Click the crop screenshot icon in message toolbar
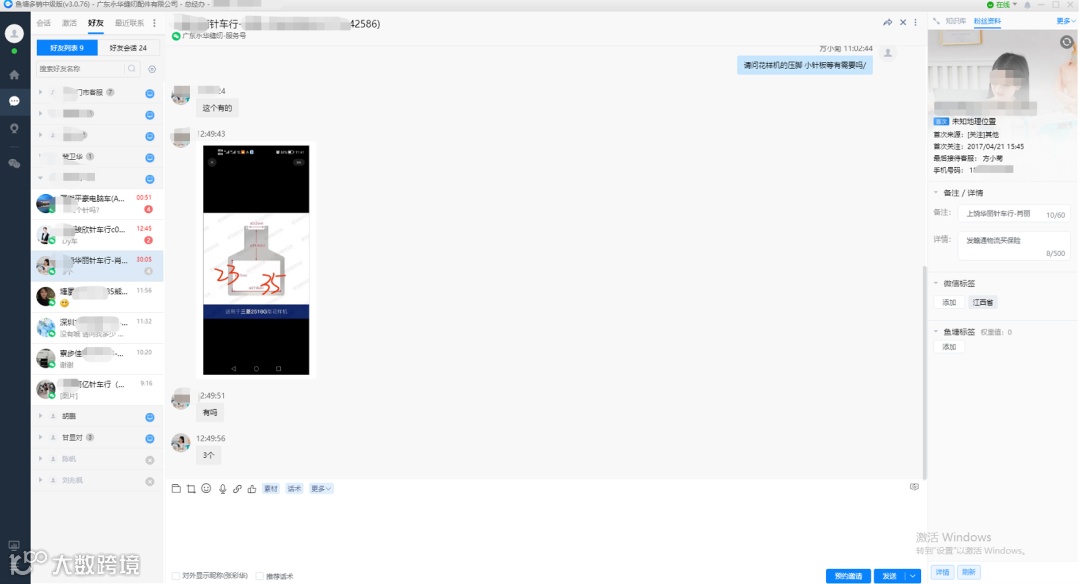 point(191,488)
